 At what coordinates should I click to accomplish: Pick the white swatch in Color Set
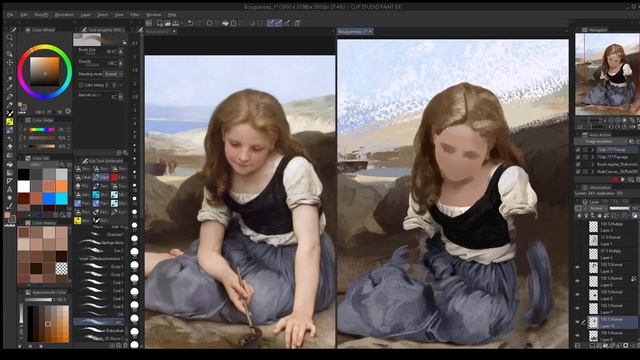coord(24,186)
